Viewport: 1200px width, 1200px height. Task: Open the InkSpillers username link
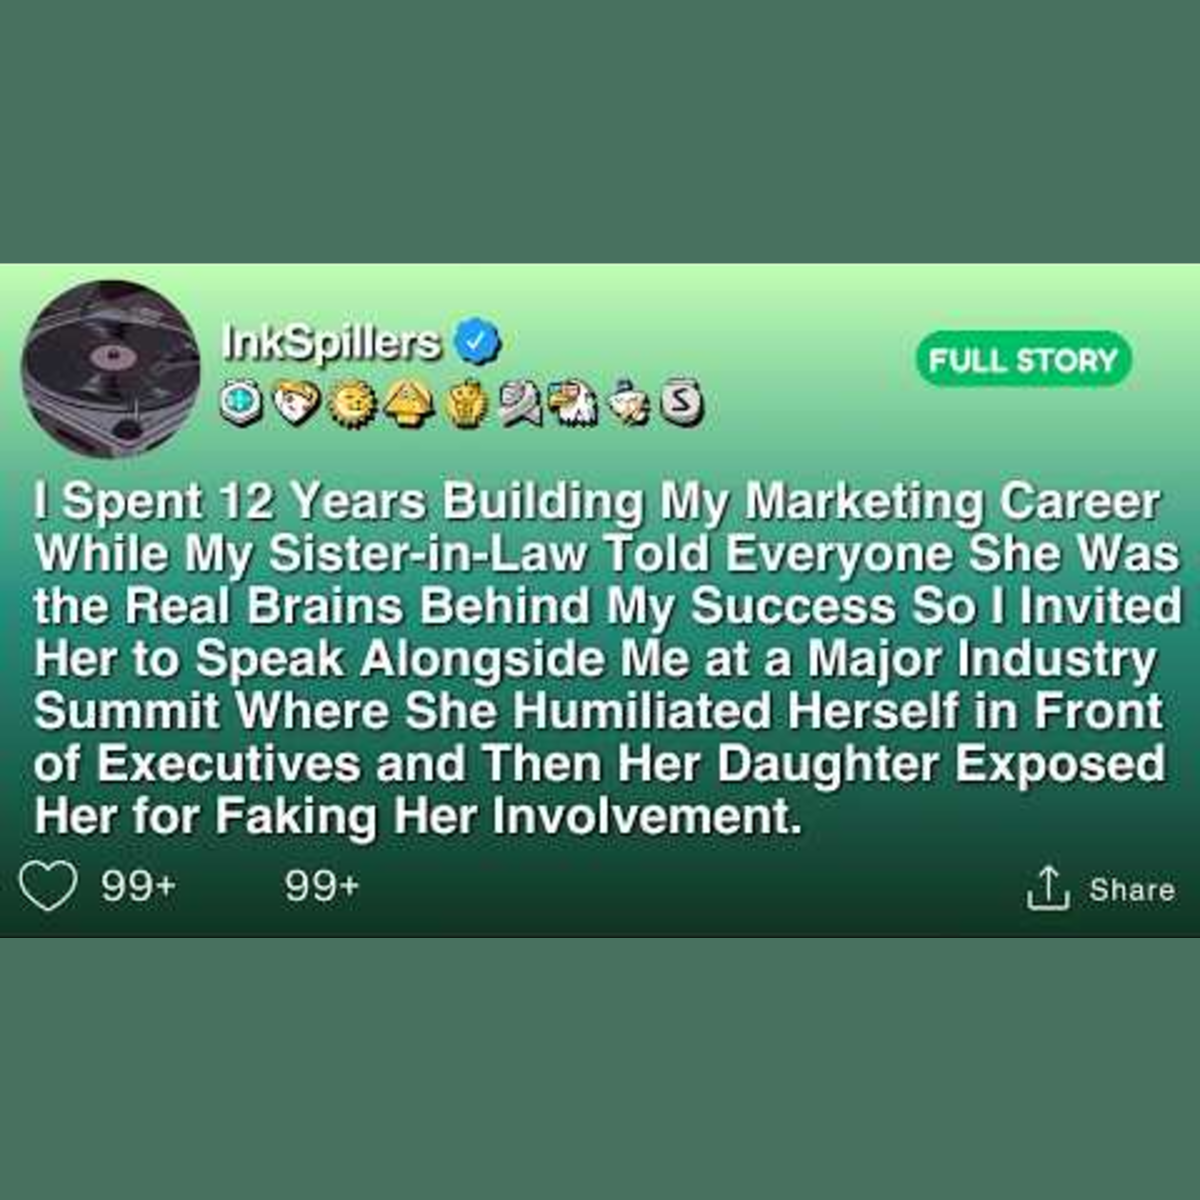330,342
